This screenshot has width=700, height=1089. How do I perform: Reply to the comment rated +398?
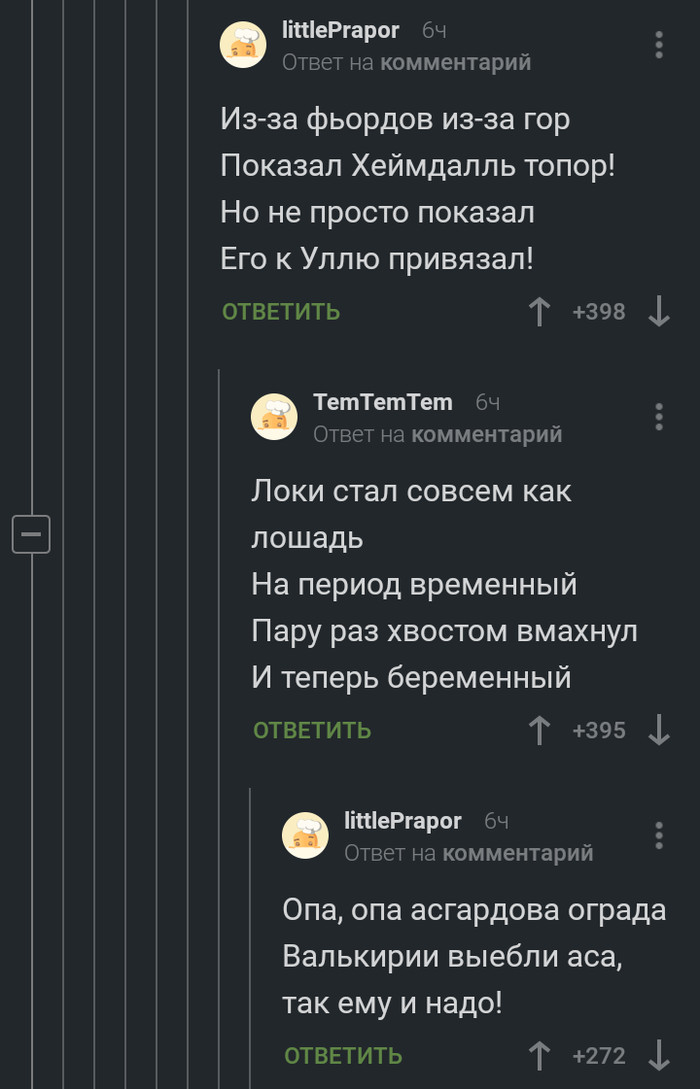(281, 312)
